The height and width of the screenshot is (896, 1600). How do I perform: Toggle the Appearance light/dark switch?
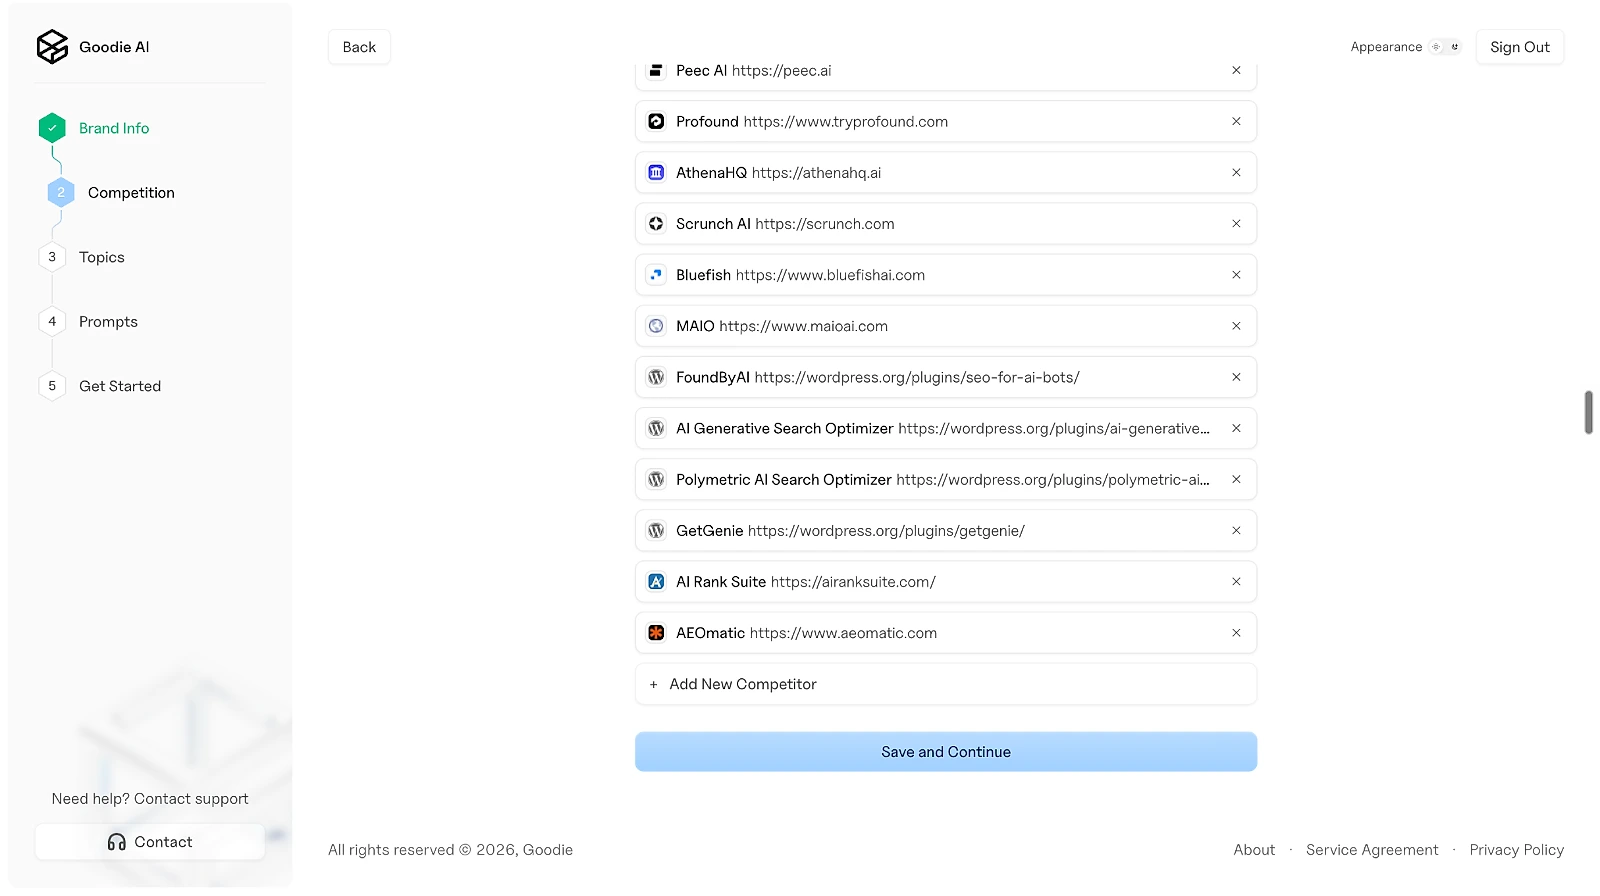1445,47
